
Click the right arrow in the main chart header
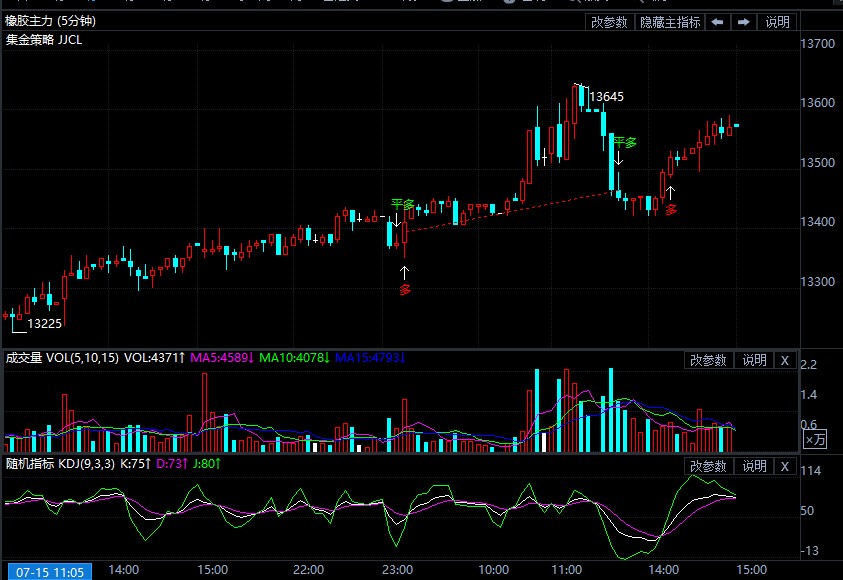tap(744, 22)
